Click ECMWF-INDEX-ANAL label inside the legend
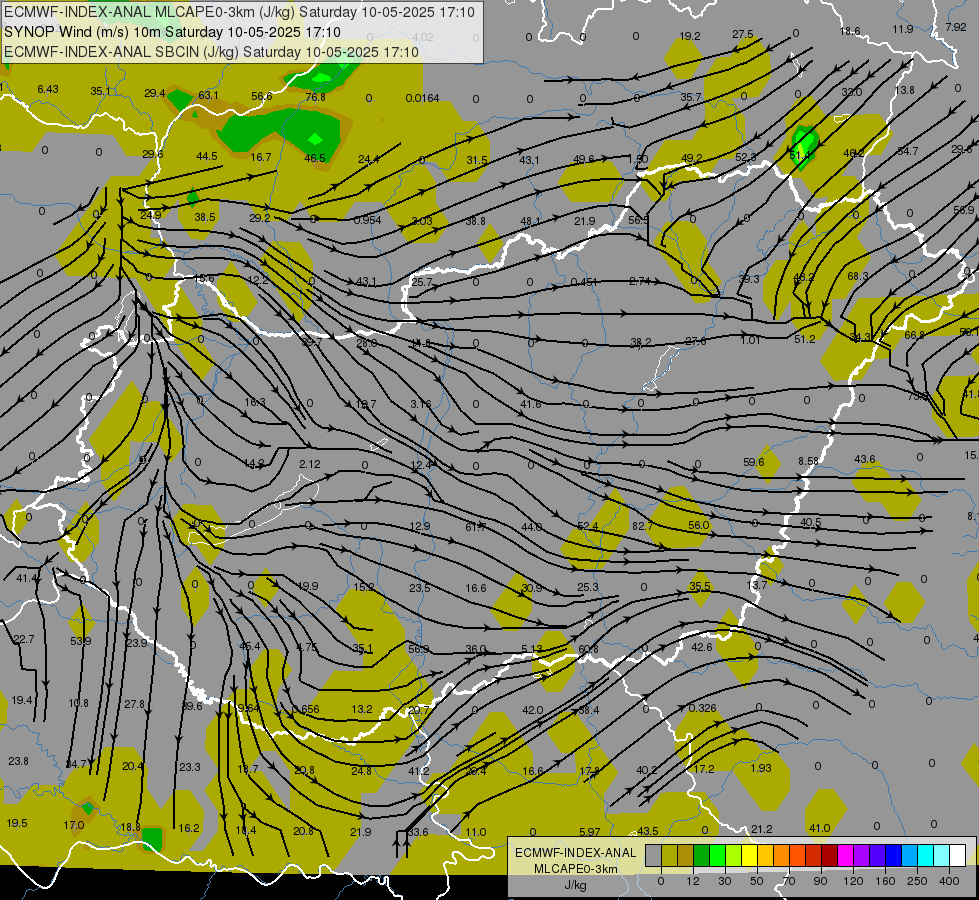 click(576, 853)
